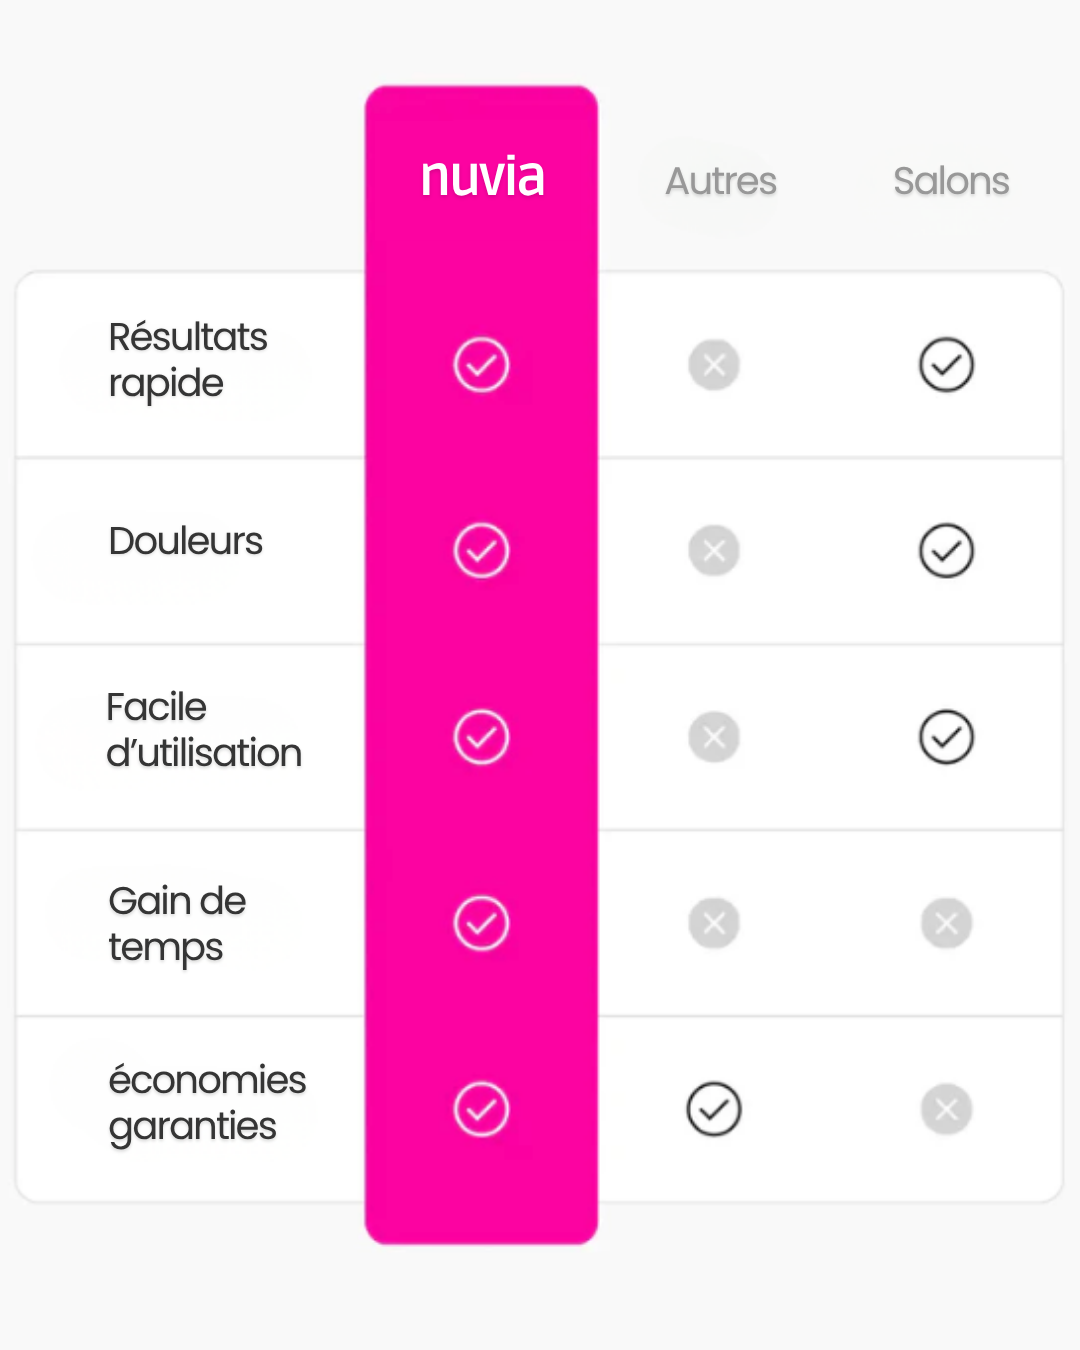1080x1350 pixels.
Task: Select the Salons column header
Action: (951, 181)
